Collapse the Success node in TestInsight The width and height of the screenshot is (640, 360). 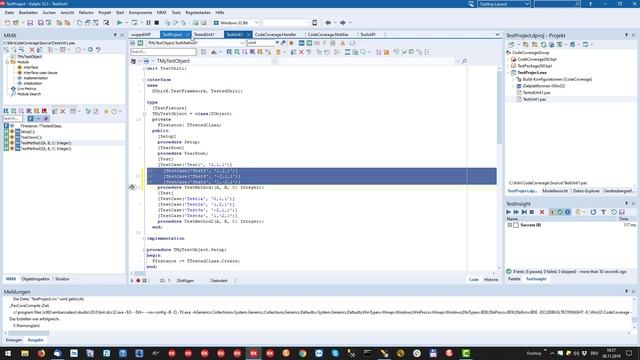510,225
